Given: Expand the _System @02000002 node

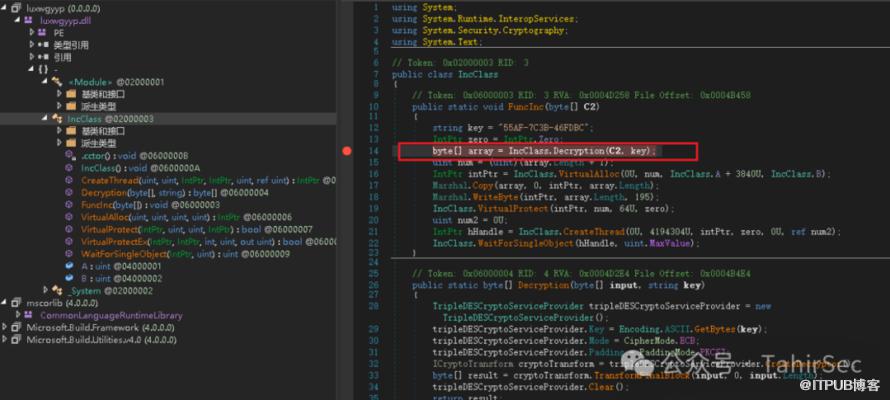Looking at the screenshot, I should click(45, 291).
